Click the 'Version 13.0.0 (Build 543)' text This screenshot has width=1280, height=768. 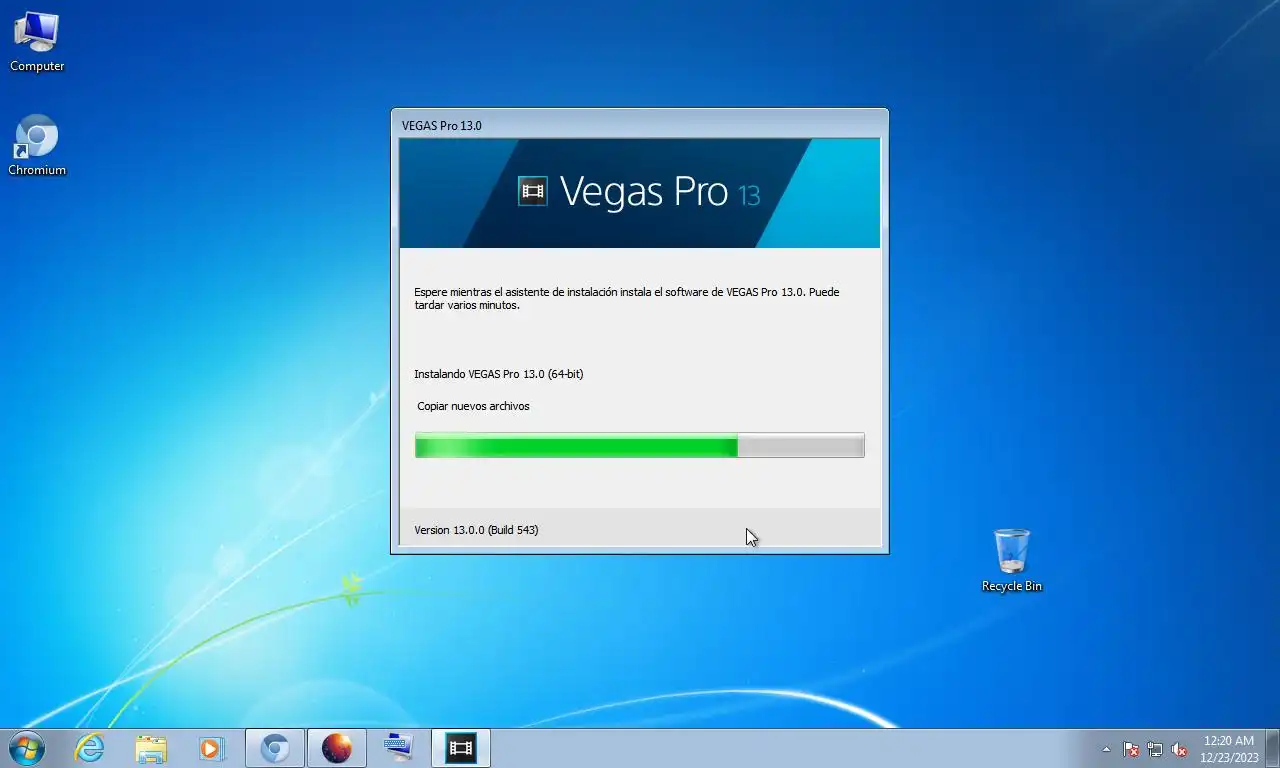click(x=476, y=530)
